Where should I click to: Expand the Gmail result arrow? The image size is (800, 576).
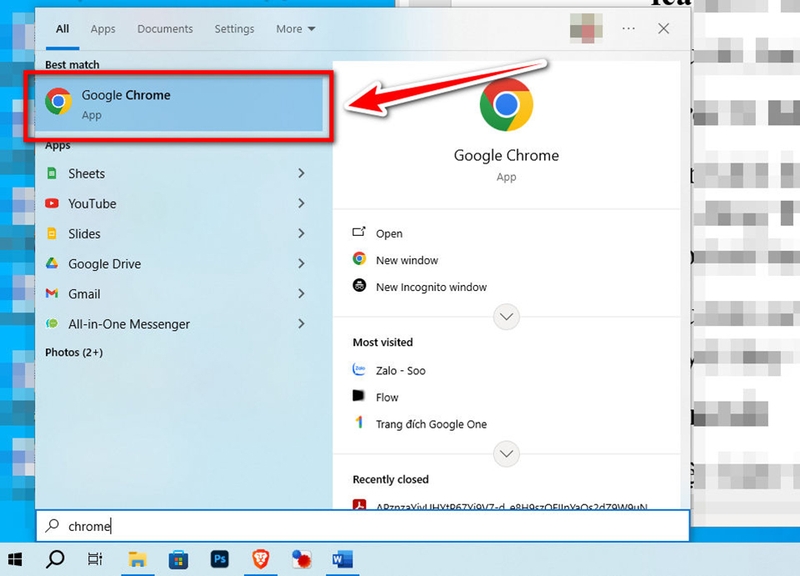pos(302,293)
